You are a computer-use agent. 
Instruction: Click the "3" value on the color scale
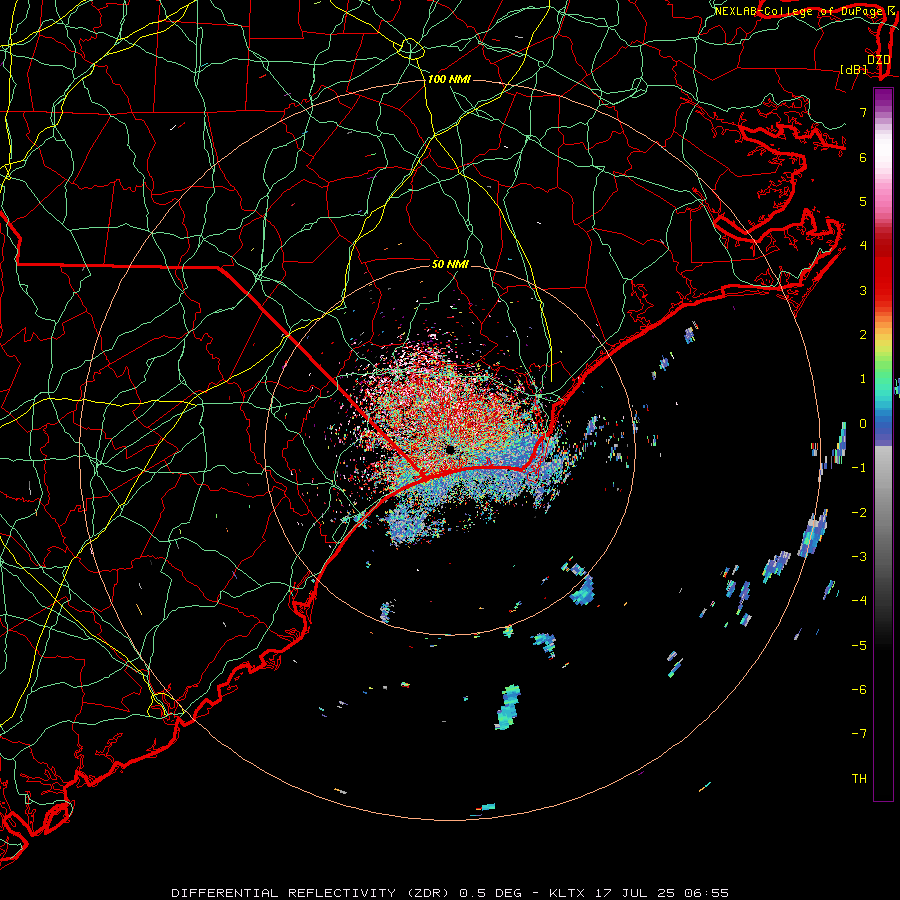(x=863, y=290)
